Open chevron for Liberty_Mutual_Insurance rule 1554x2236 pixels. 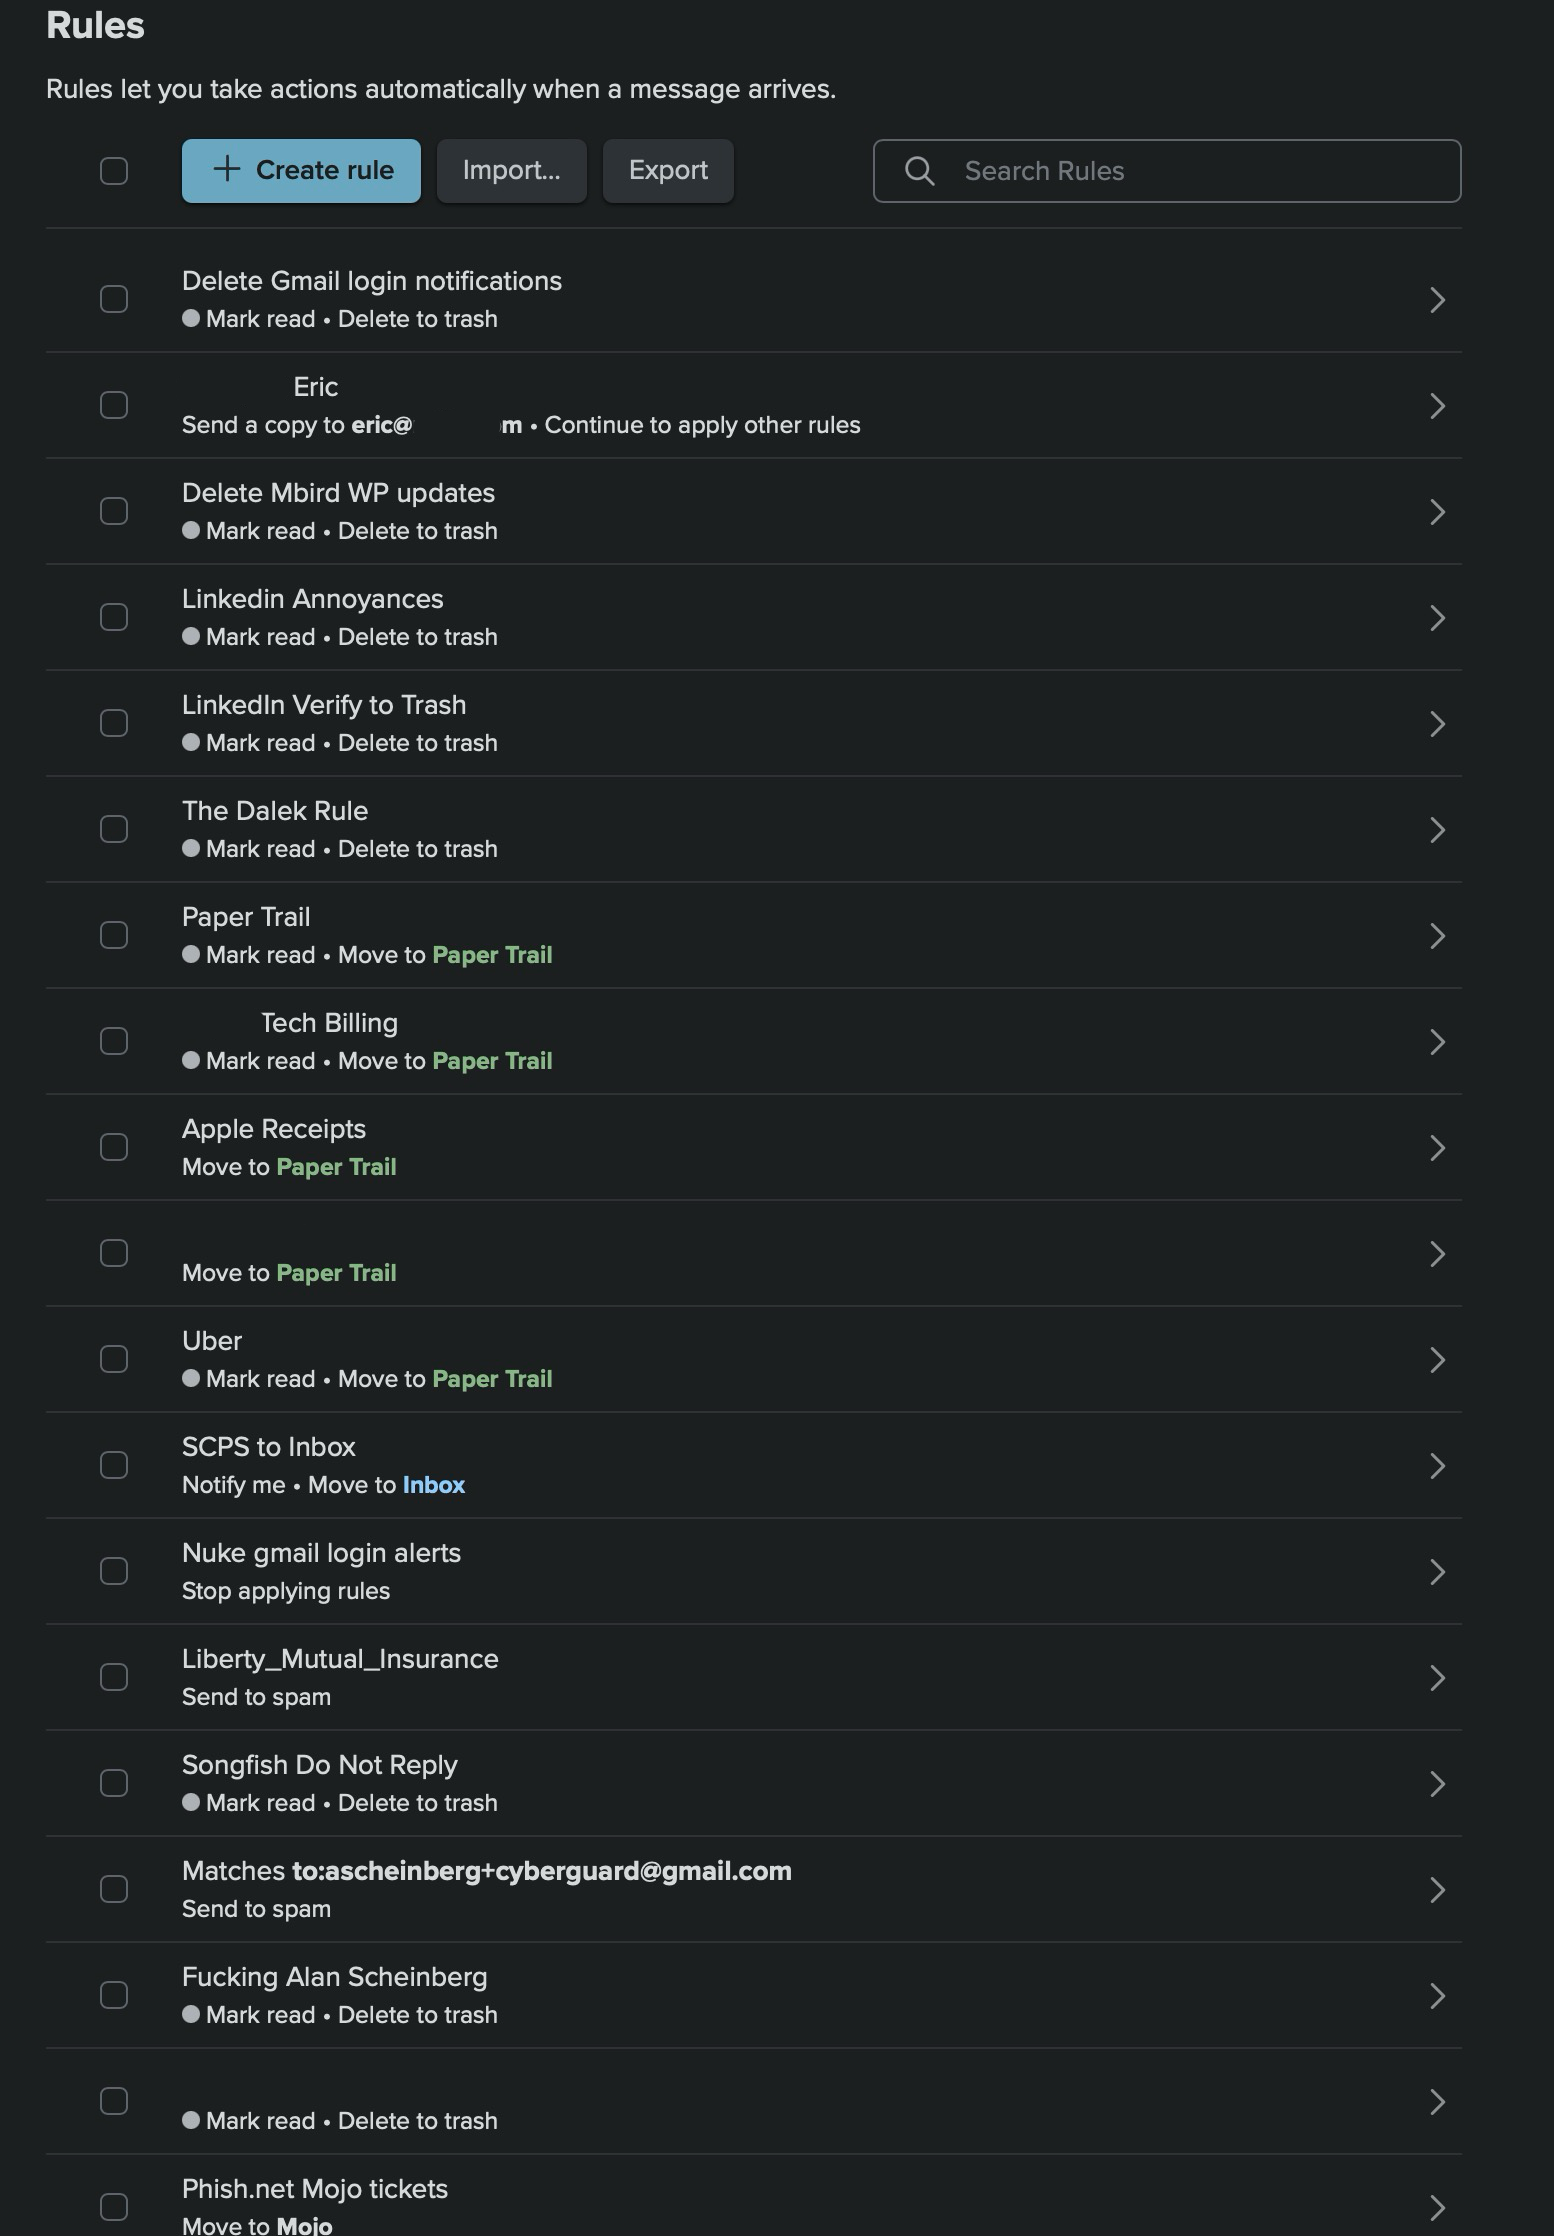1437,1678
